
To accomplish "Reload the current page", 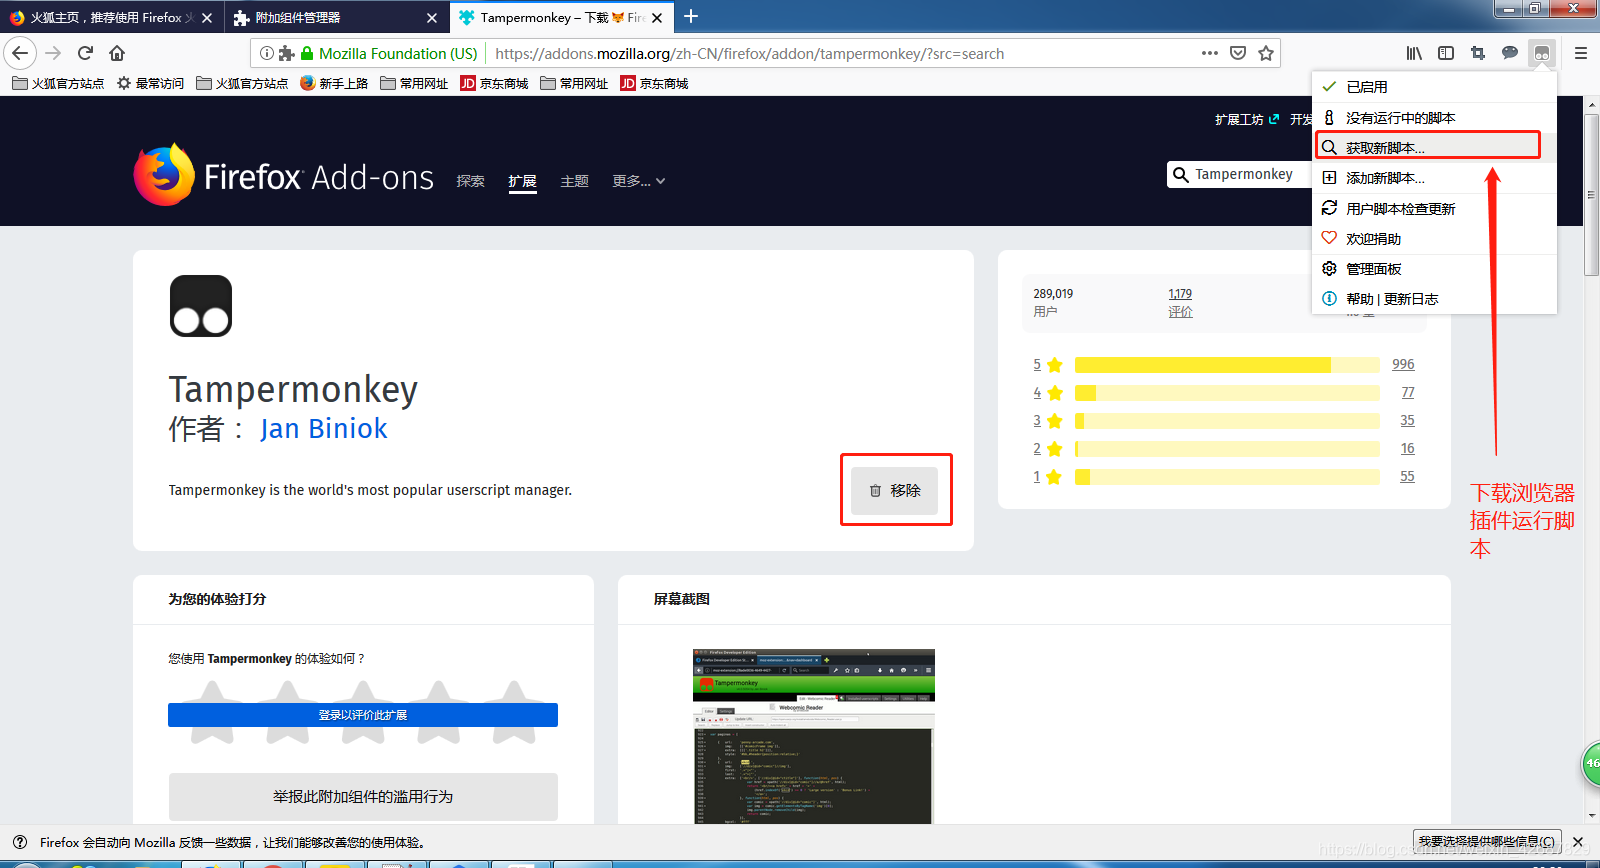I will pyautogui.click(x=86, y=53).
